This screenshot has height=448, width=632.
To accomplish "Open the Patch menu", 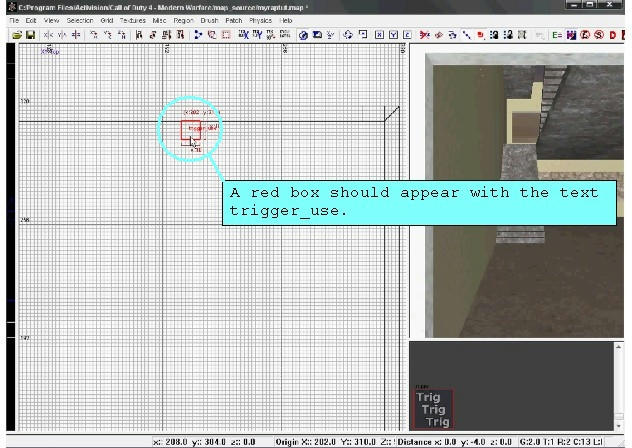I will (x=233, y=20).
